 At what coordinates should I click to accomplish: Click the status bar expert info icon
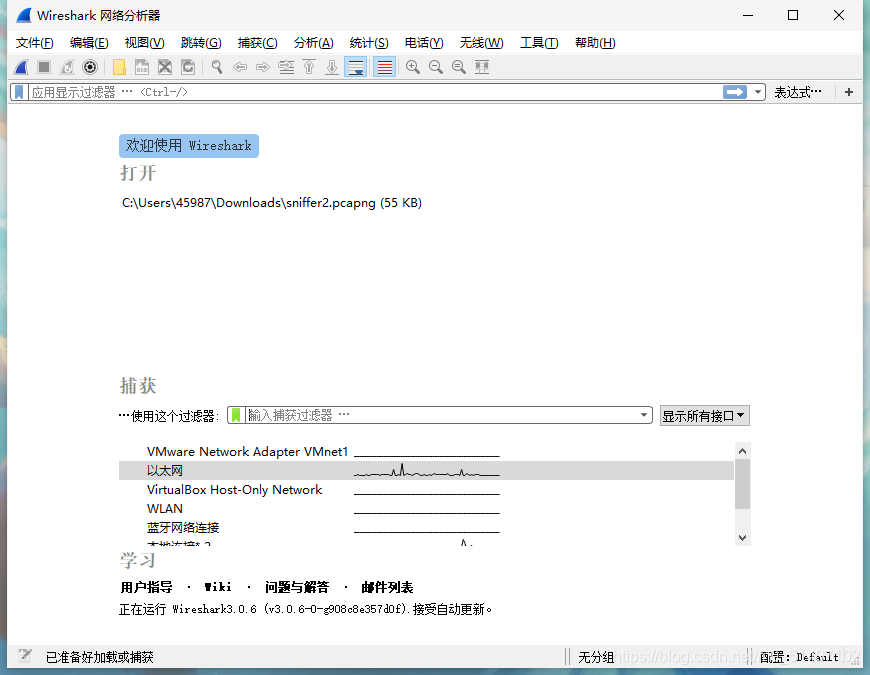[x=24, y=656]
